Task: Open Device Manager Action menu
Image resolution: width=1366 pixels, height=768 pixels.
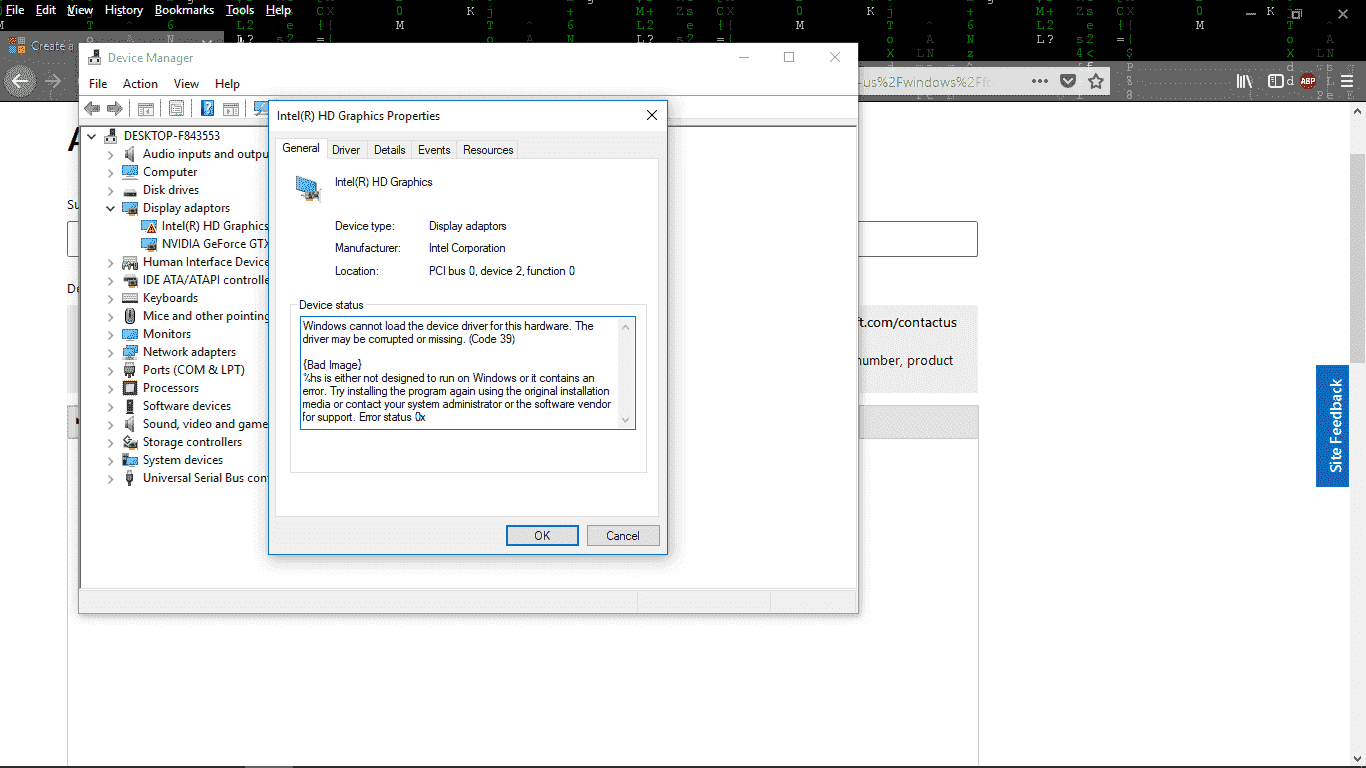Action: [140, 84]
